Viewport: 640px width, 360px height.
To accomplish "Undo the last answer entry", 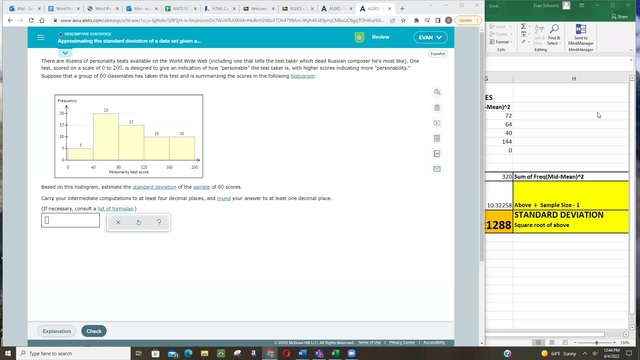I will coord(138,222).
